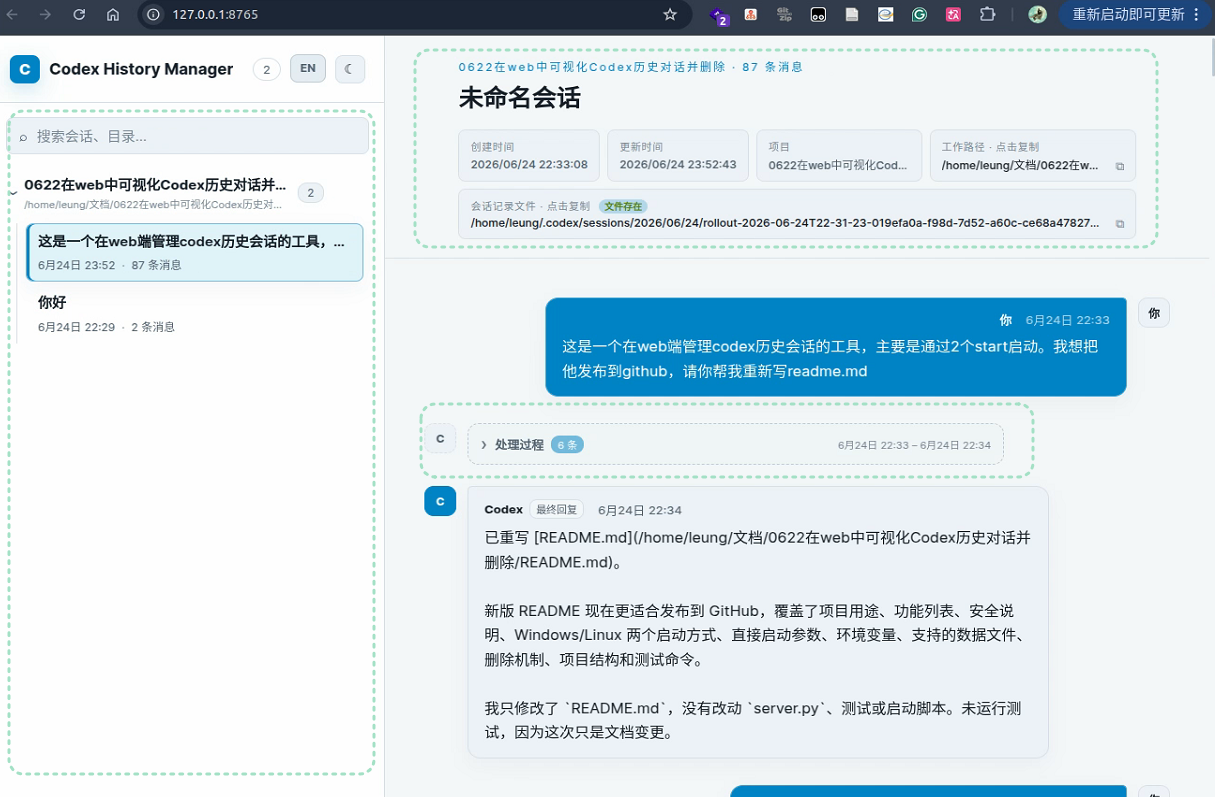Screen dimensions: 1215x797
Task: Click the 工作路径 copy field
Action: (1032, 156)
